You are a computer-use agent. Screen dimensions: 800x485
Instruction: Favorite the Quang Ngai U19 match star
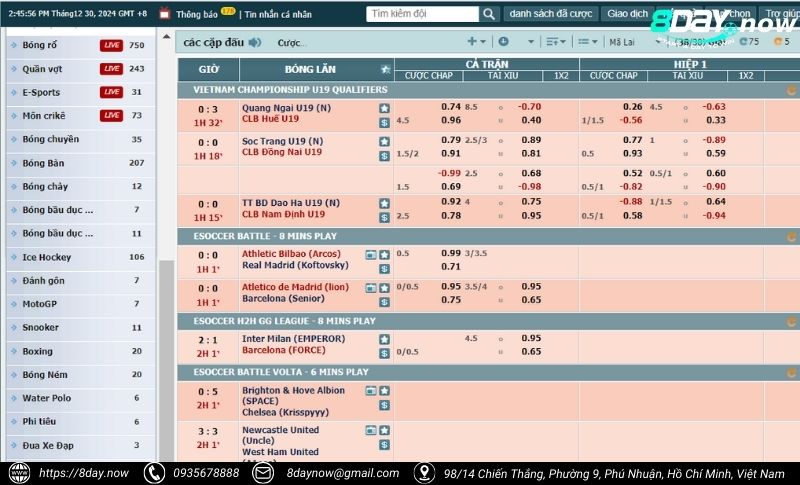[384, 108]
